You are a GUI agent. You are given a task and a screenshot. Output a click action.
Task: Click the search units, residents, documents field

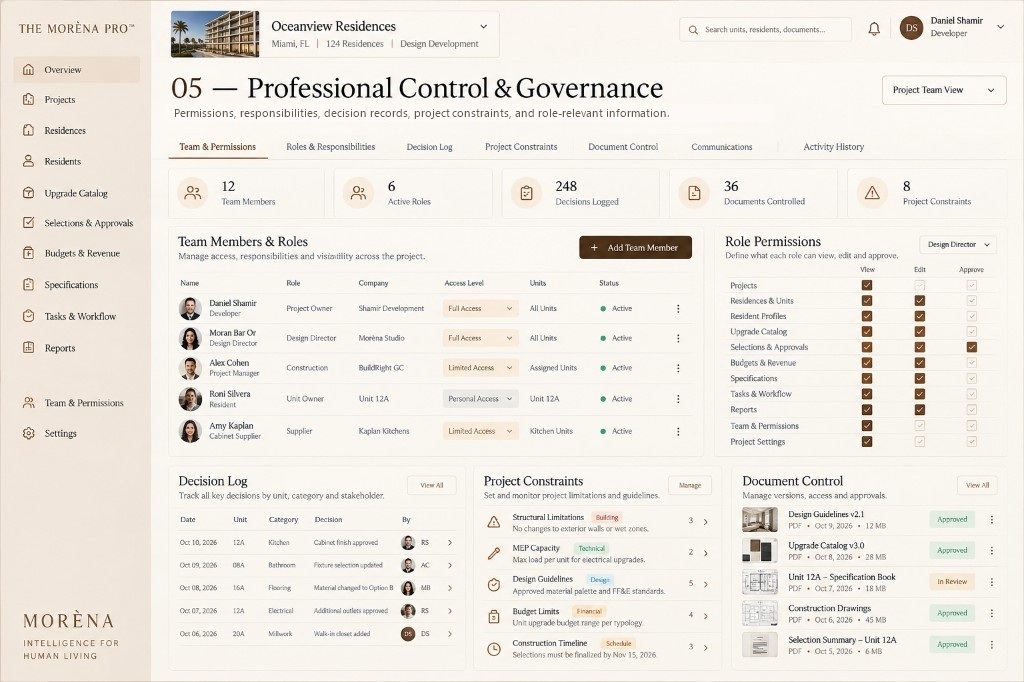coord(765,29)
